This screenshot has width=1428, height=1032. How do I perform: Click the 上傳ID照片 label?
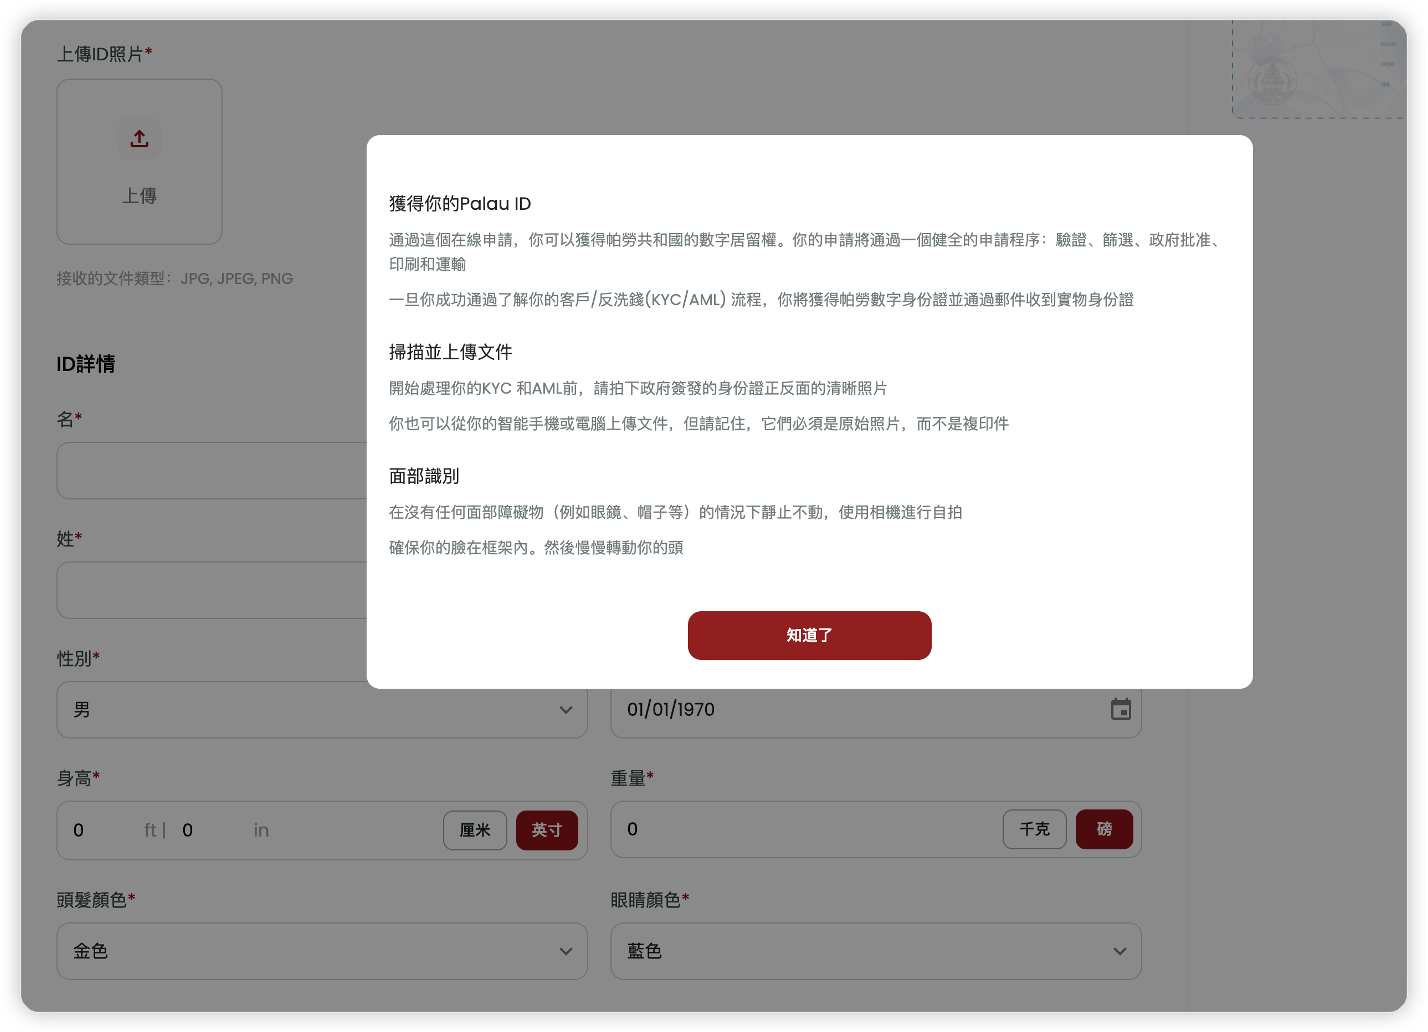tap(104, 54)
